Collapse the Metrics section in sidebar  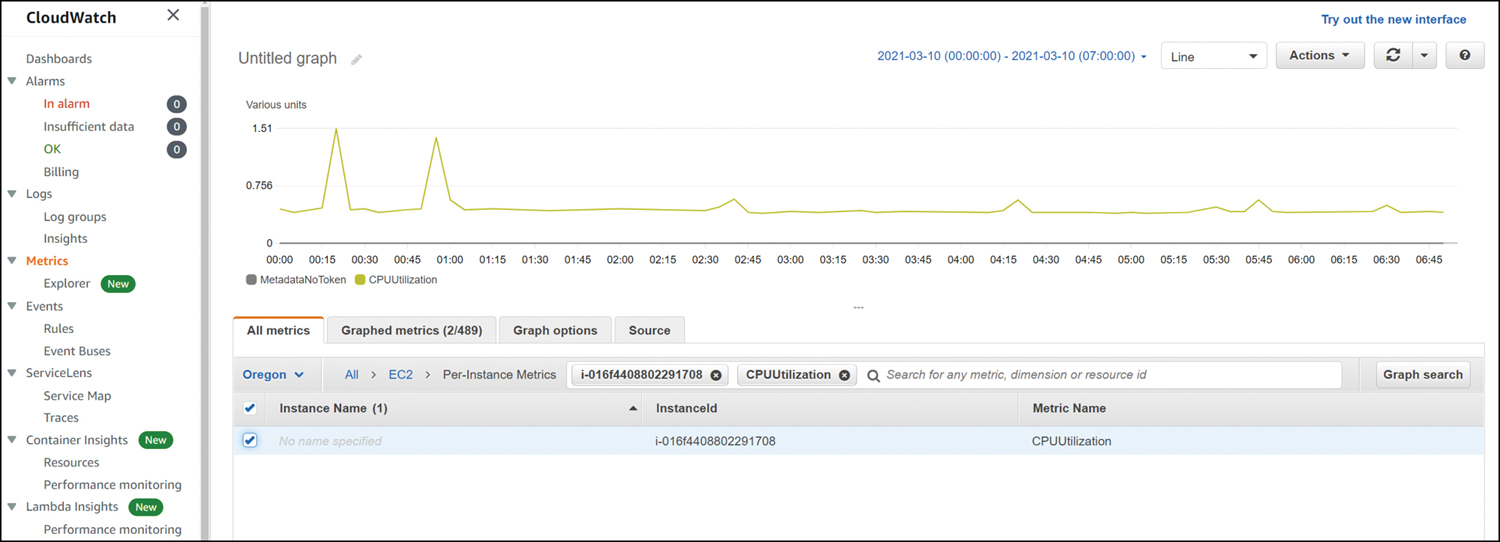(12, 261)
